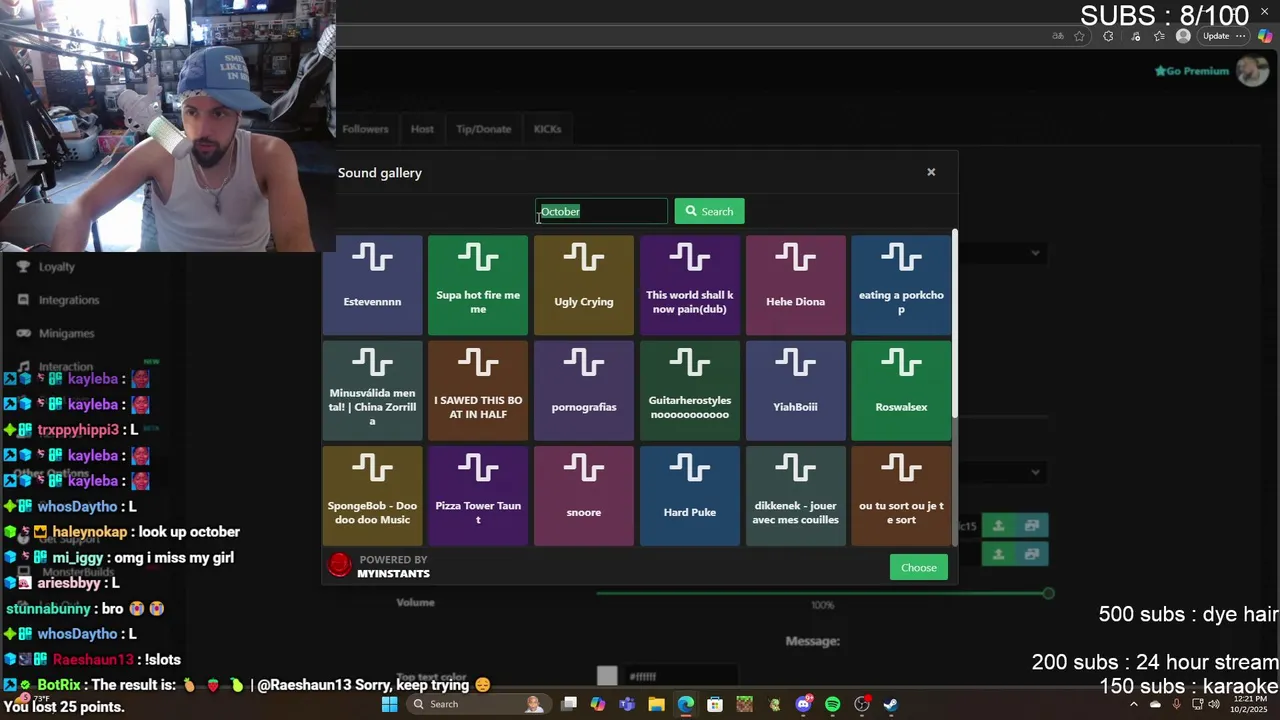Click the green Search button in Sound gallery
This screenshot has width=1280, height=720.
[709, 211]
